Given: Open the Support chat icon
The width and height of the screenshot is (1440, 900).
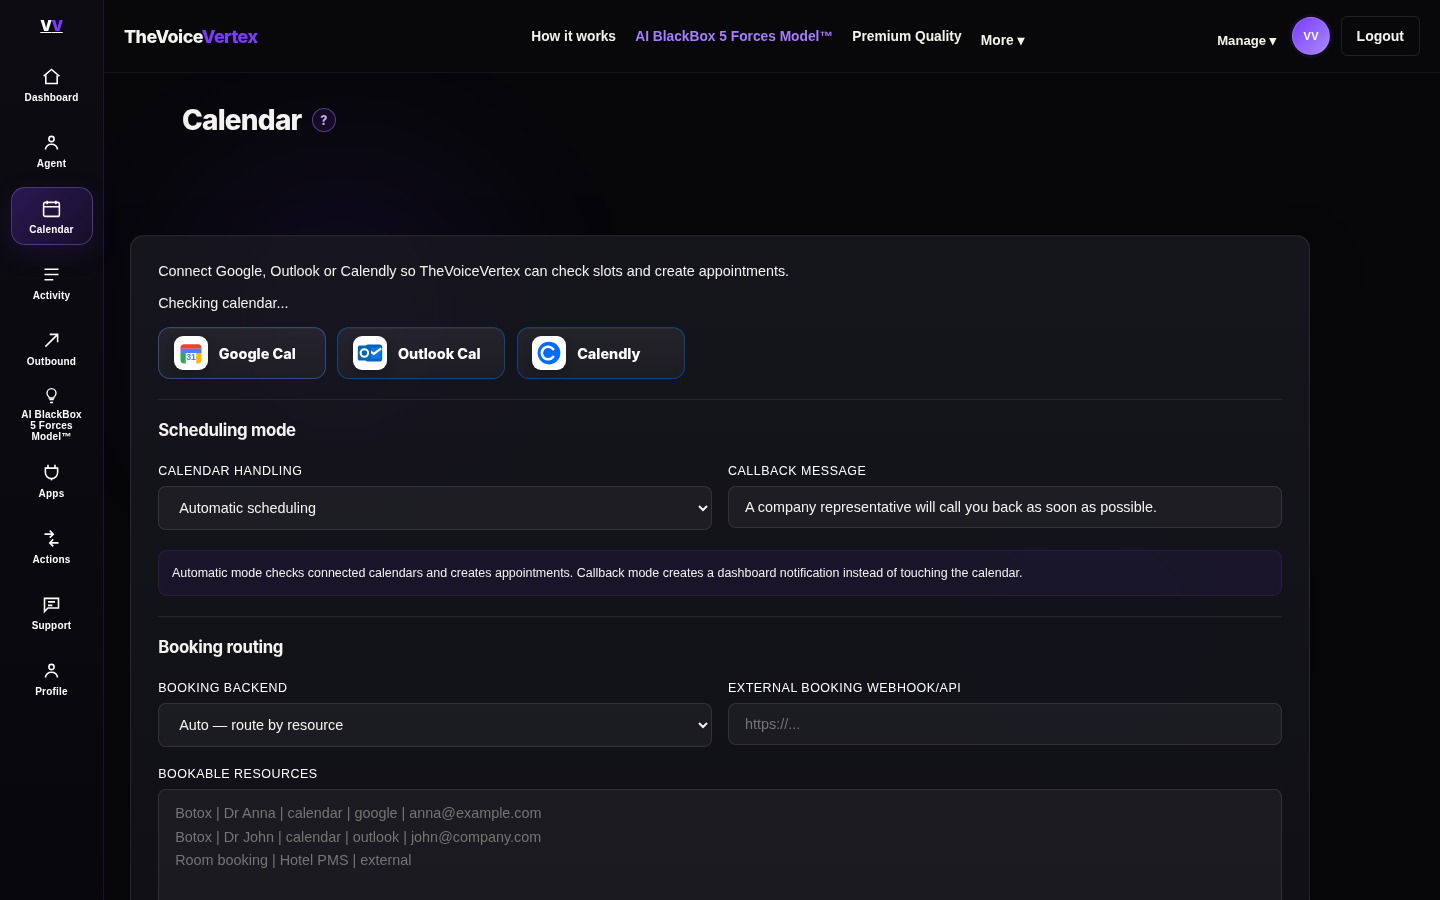Looking at the screenshot, I should point(51,605).
